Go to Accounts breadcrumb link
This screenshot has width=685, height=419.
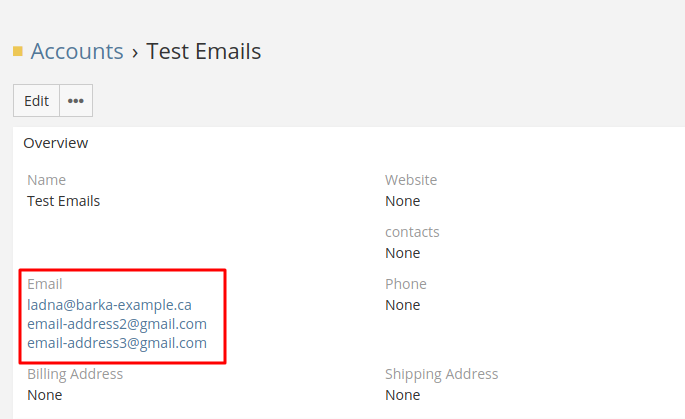[77, 51]
